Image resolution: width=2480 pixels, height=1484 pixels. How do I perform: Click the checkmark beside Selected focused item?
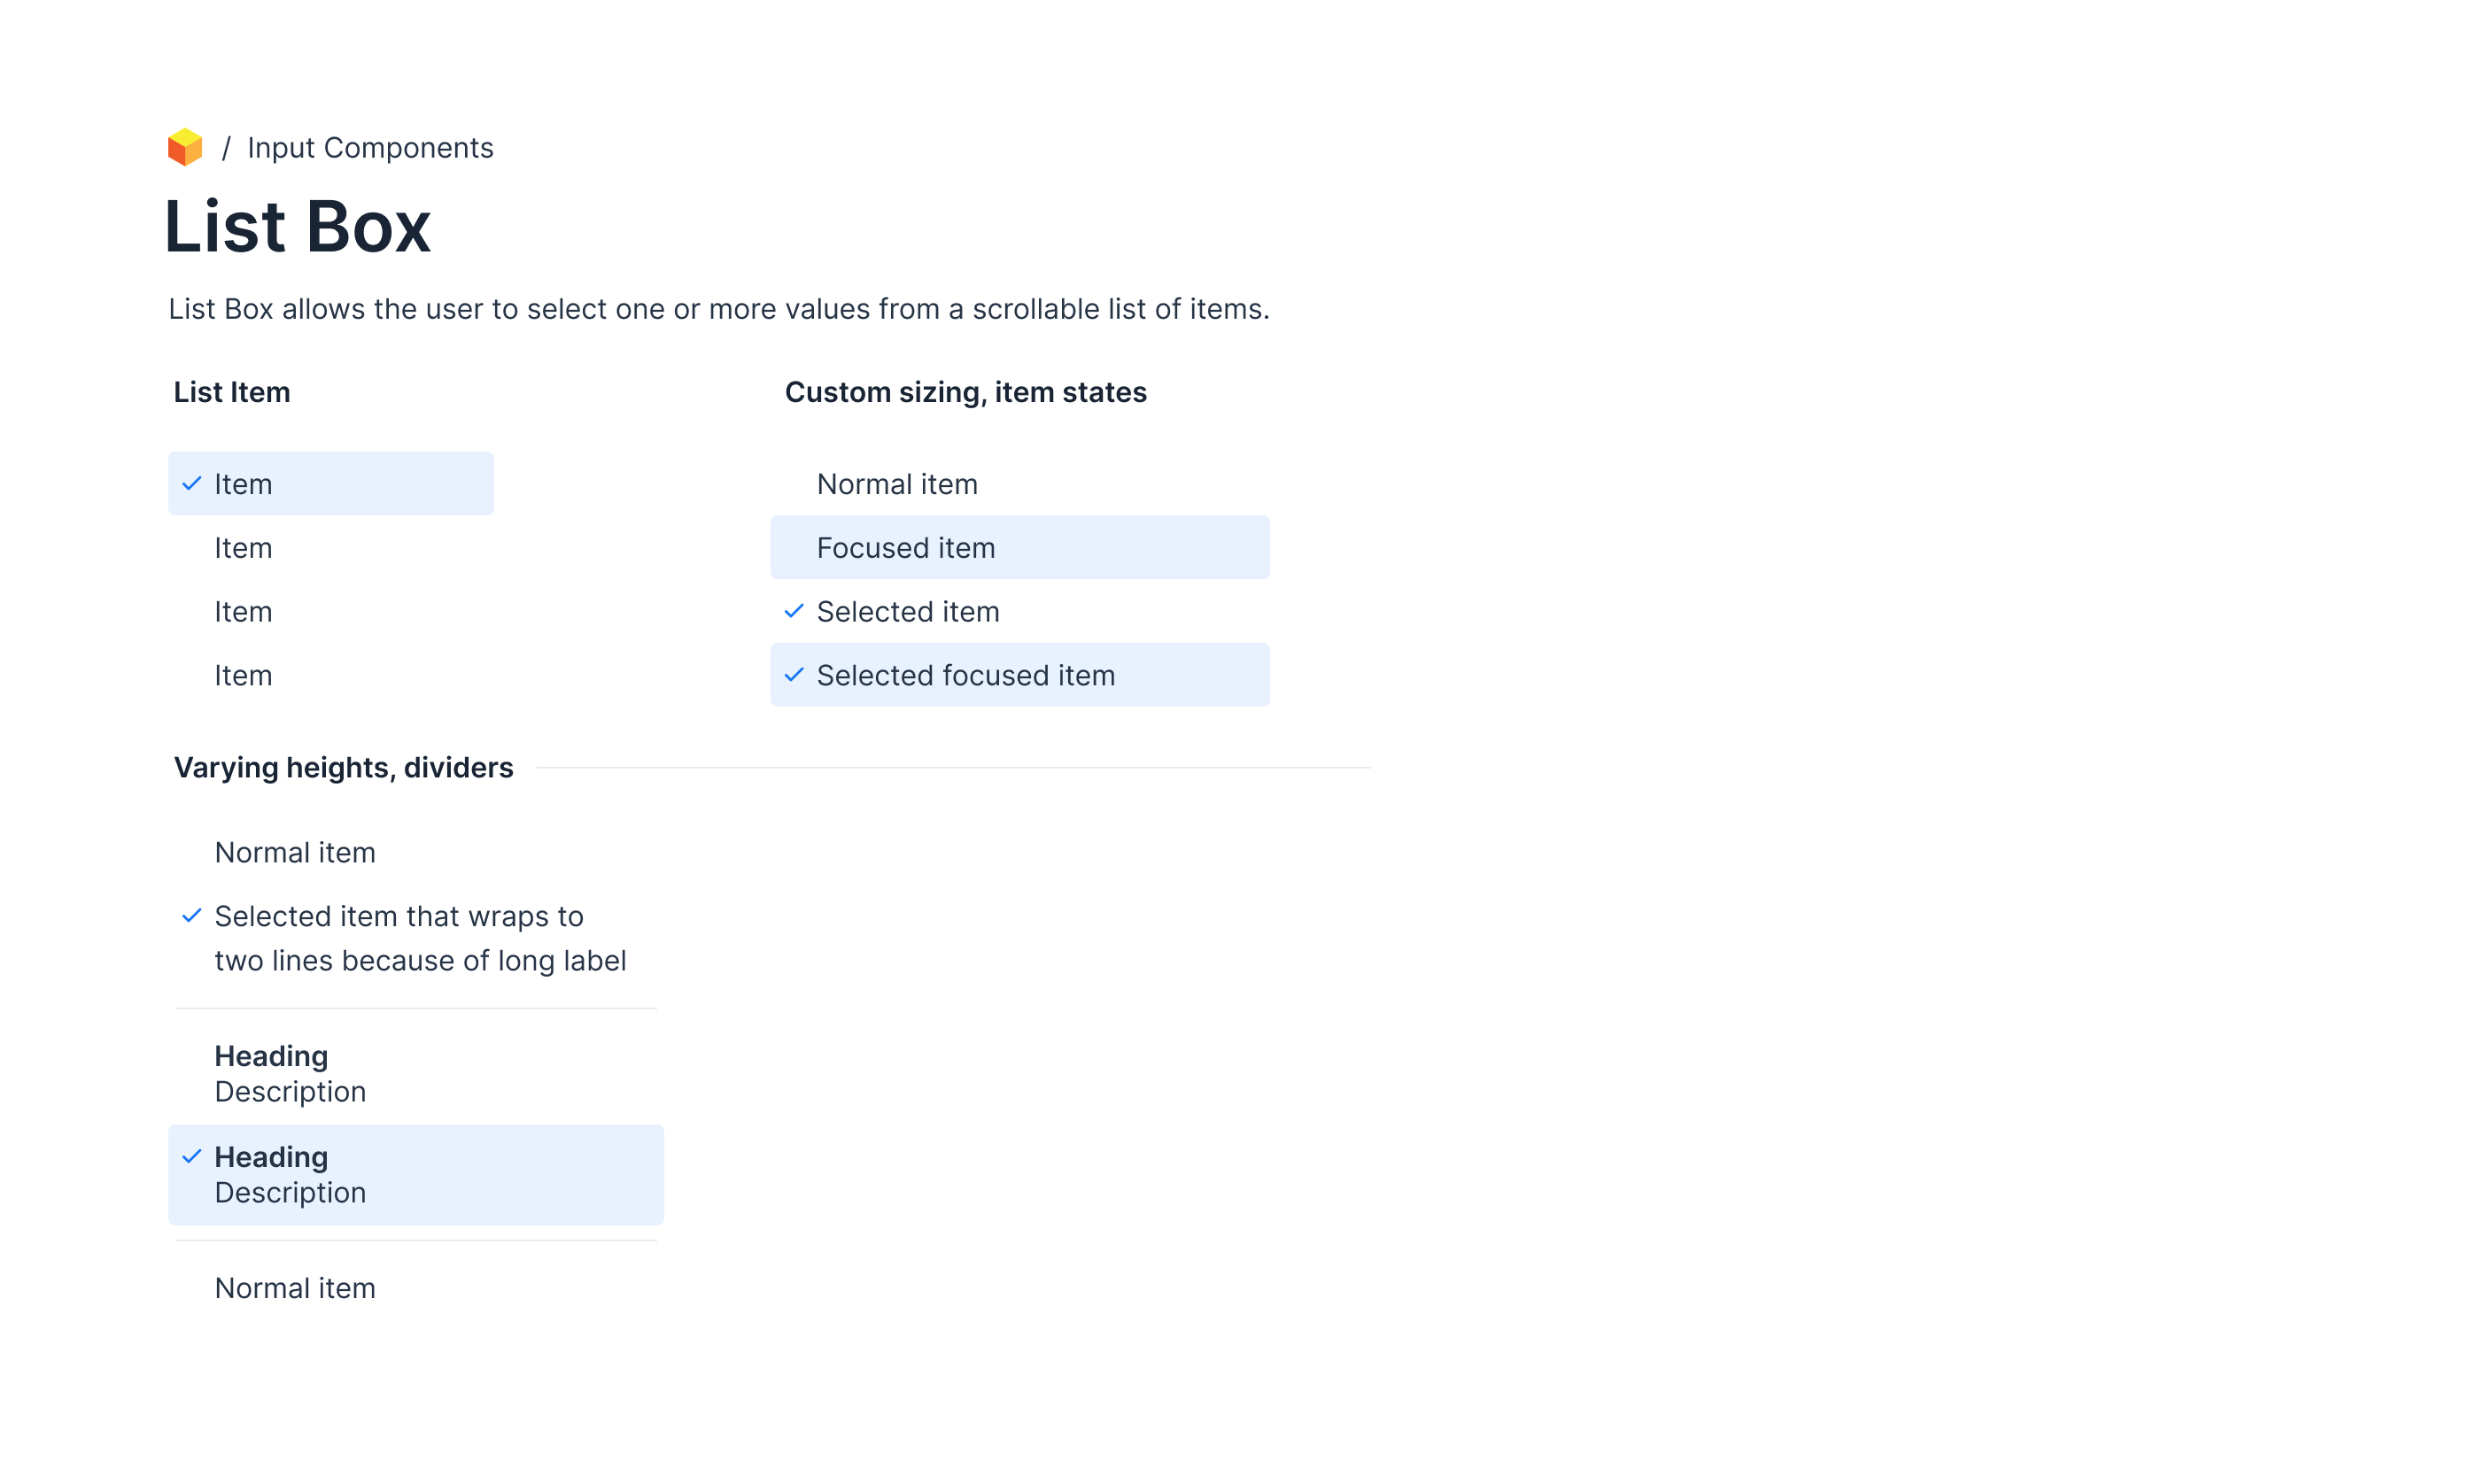click(x=794, y=675)
